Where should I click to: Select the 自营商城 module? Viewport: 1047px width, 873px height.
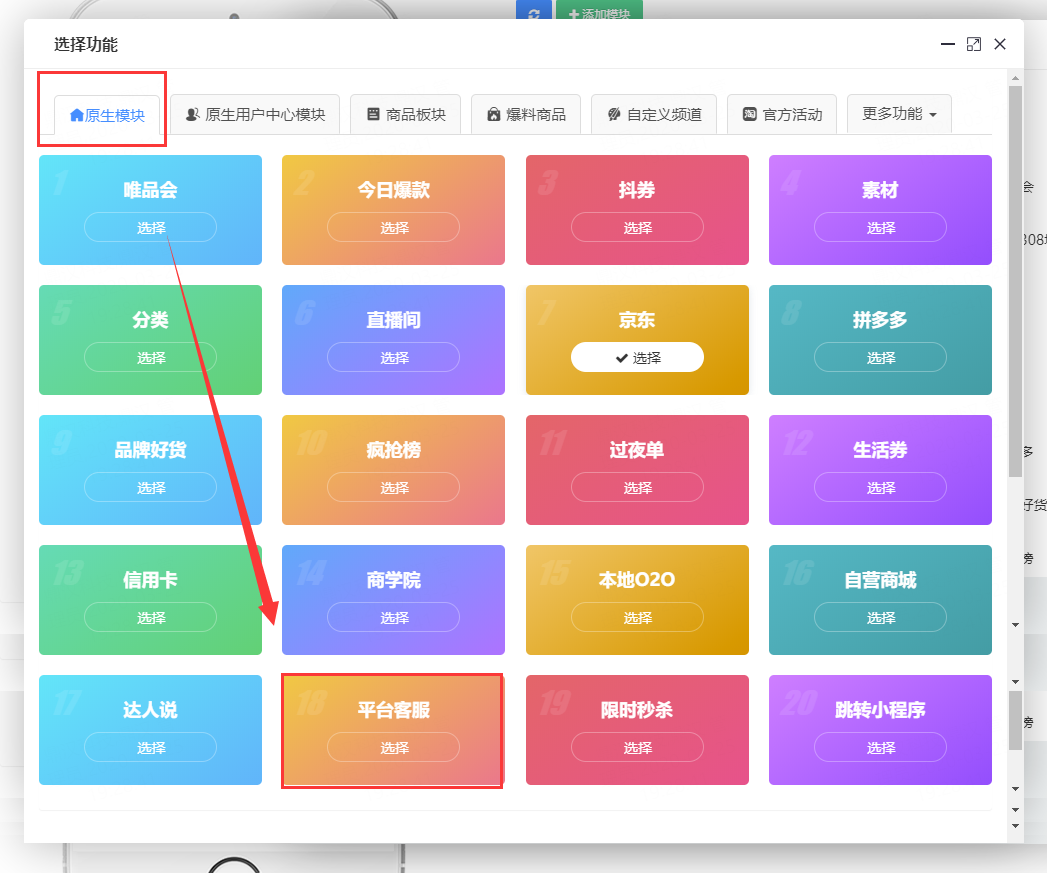pos(880,617)
